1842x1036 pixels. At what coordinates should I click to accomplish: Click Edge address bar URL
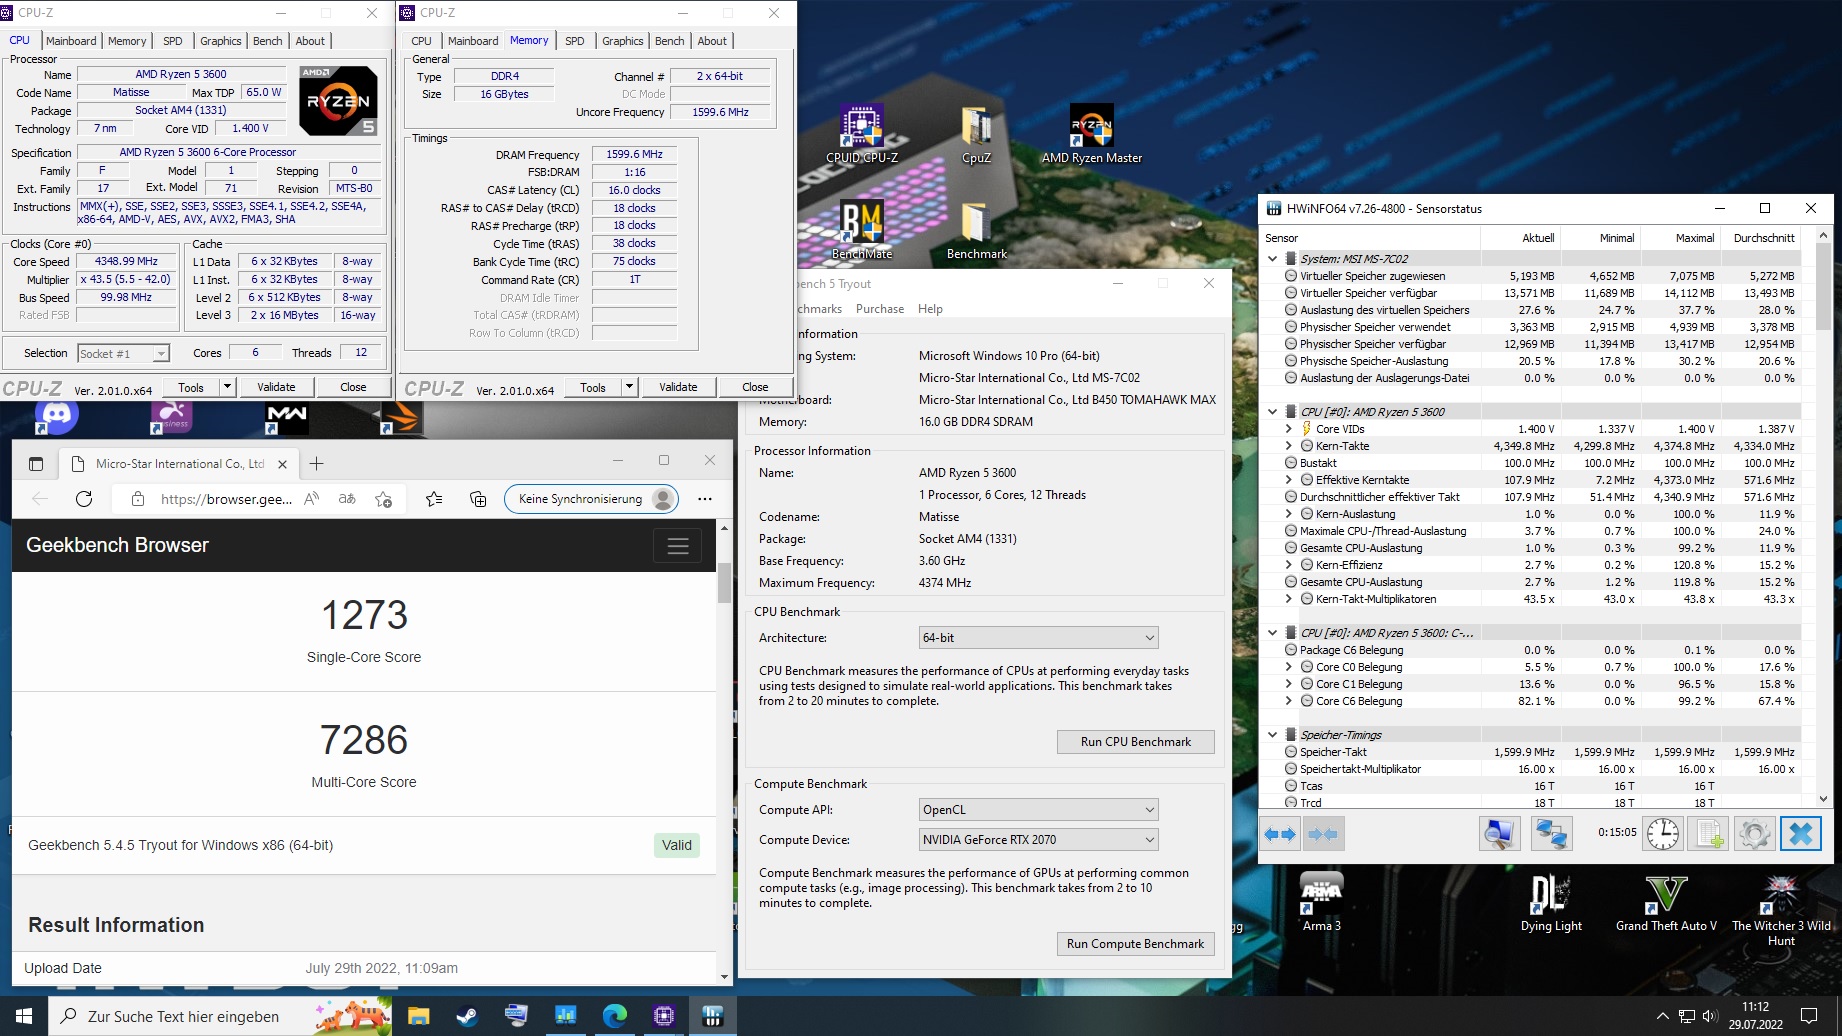click(x=226, y=499)
